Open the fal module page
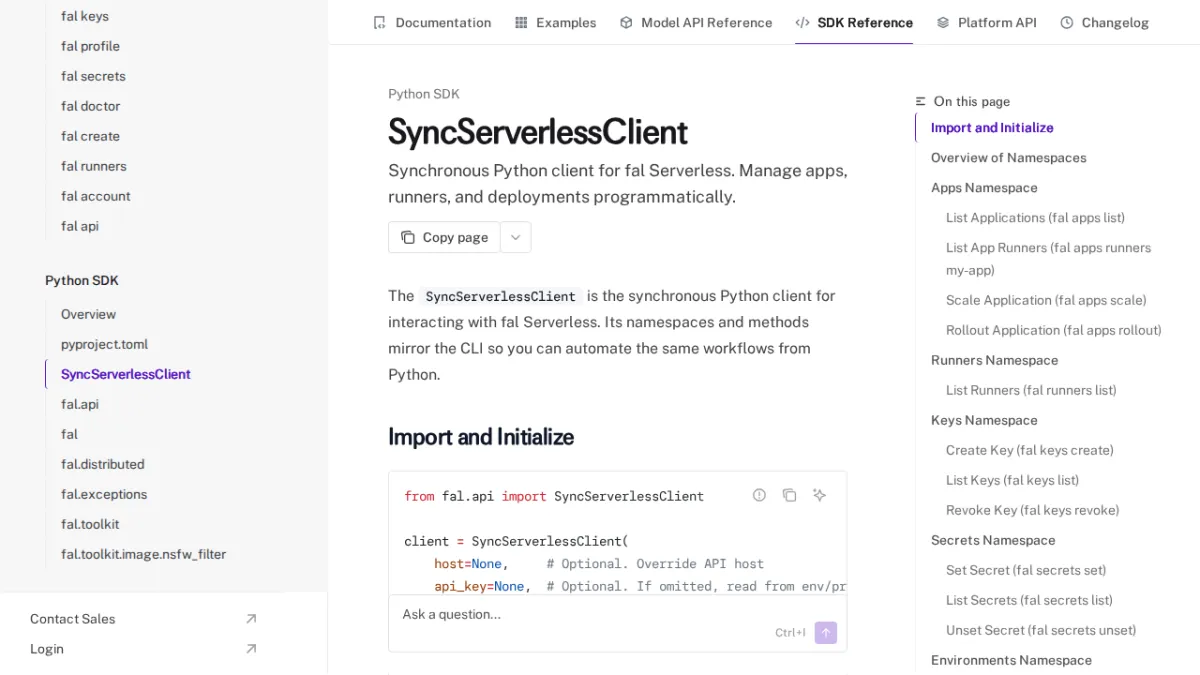Image resolution: width=1200 pixels, height=675 pixels. [69, 434]
